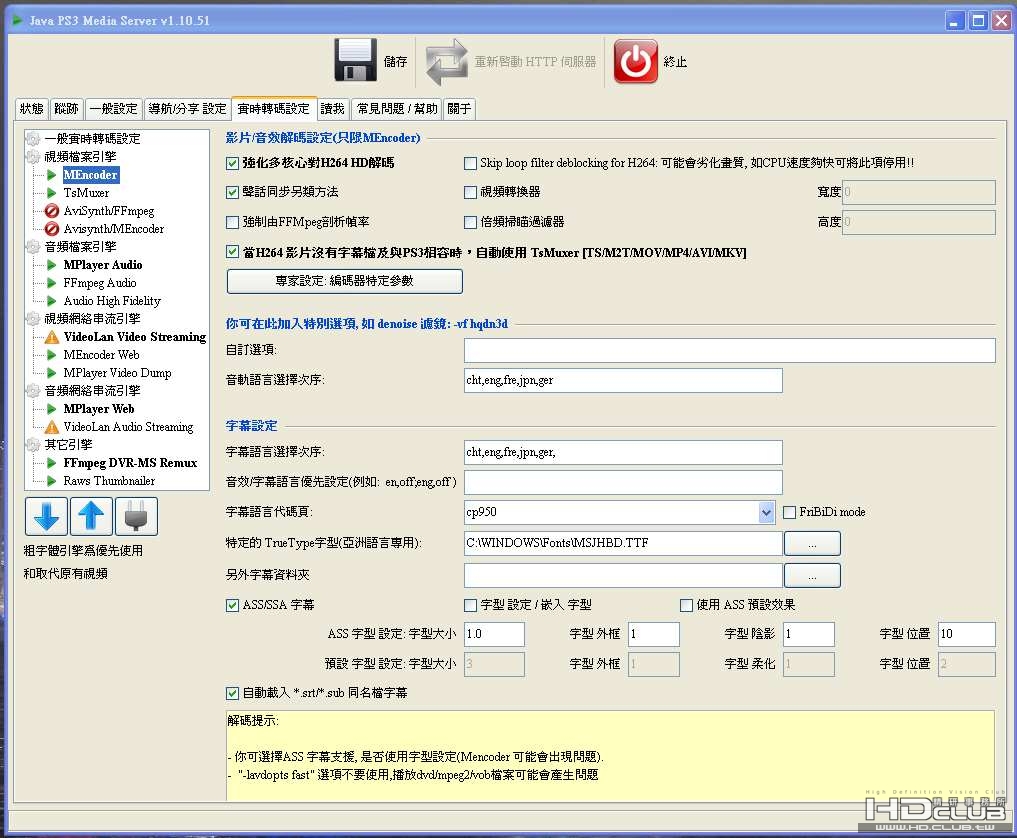Screen dimensions: 1017x838
Task: Select MPlayer Audio engine in tree
Action: click(102, 265)
